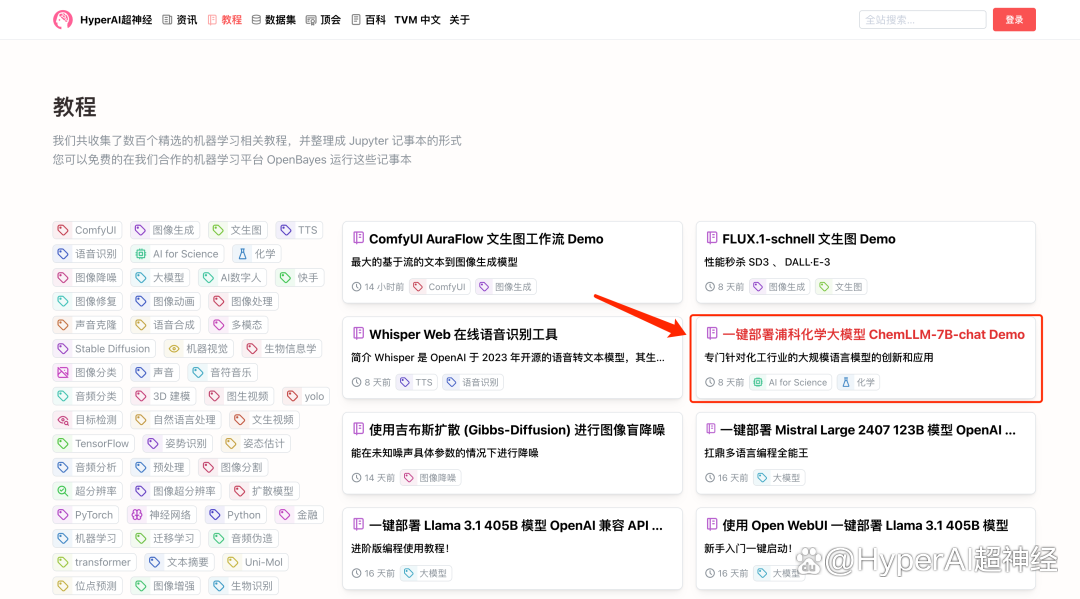The width and height of the screenshot is (1080, 599).
Task: Select the 语音识别 tag in the tag list
Action: pyautogui.click(x=87, y=253)
